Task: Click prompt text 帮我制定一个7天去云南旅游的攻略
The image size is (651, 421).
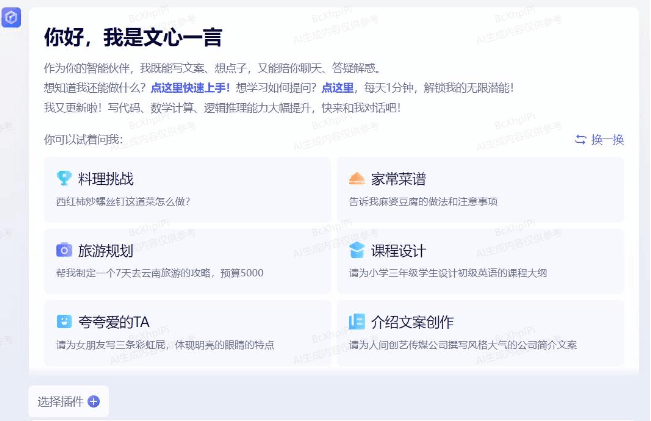Action: coord(134,273)
